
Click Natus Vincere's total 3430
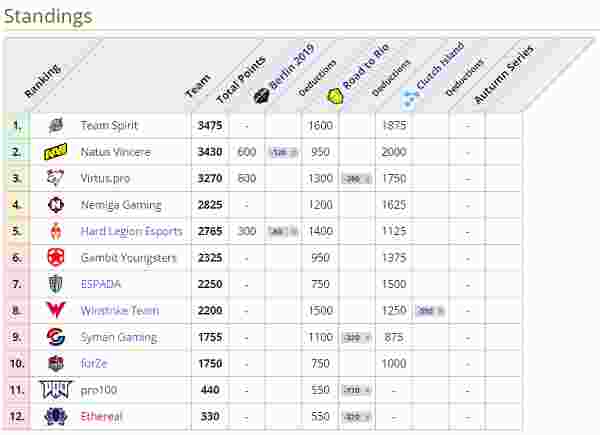(x=210, y=152)
